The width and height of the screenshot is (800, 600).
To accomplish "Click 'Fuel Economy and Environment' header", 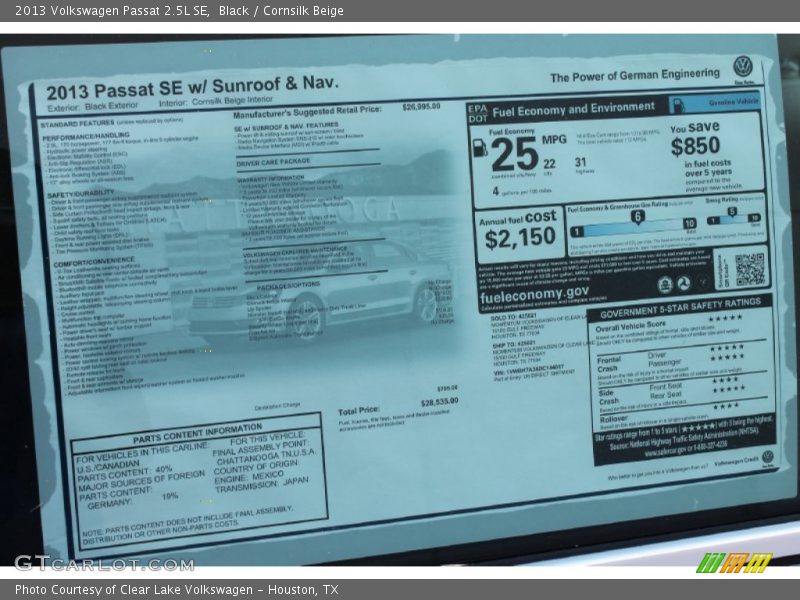I will point(573,109).
